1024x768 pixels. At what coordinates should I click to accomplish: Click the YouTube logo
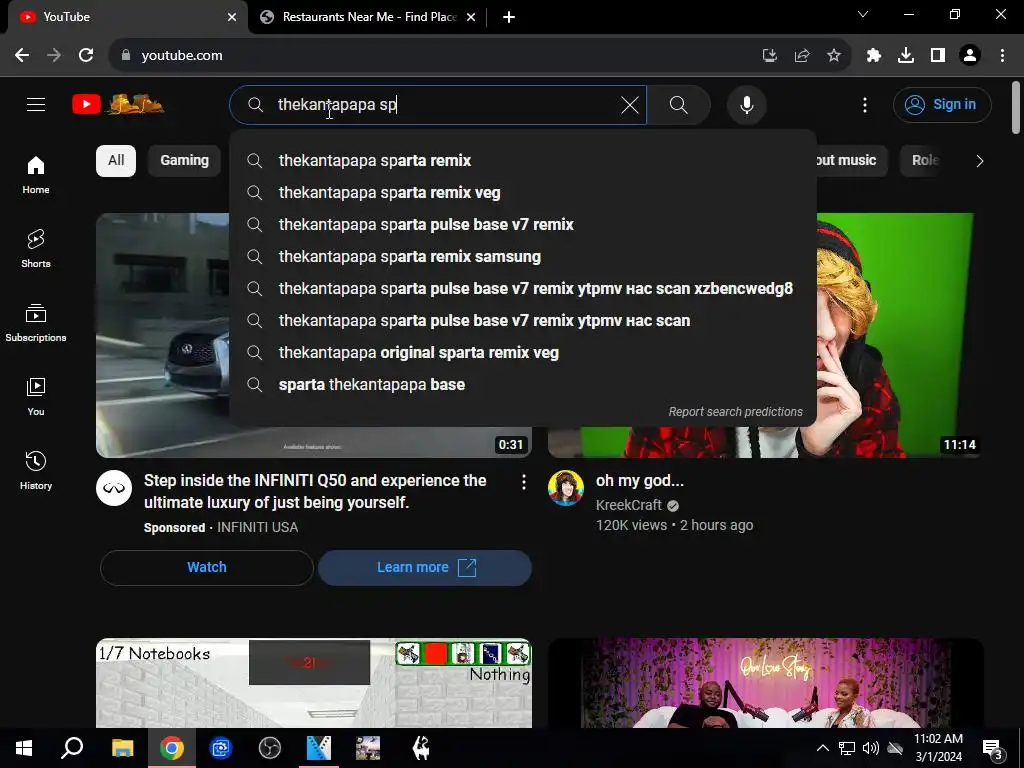[118, 104]
